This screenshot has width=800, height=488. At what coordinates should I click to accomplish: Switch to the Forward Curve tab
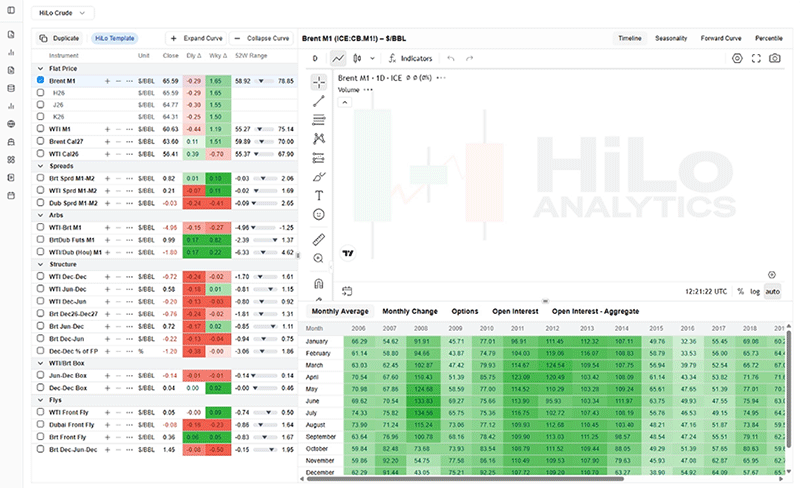tap(720, 38)
